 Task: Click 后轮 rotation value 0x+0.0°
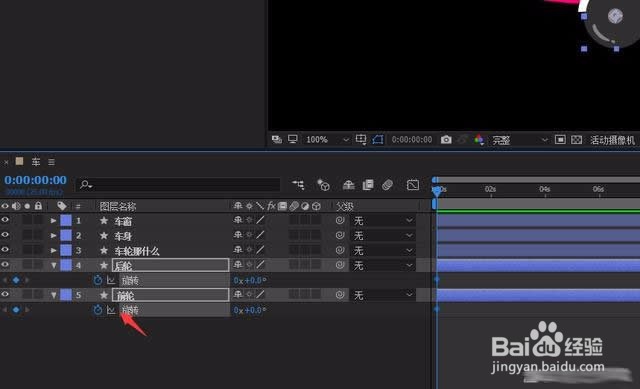click(250, 280)
